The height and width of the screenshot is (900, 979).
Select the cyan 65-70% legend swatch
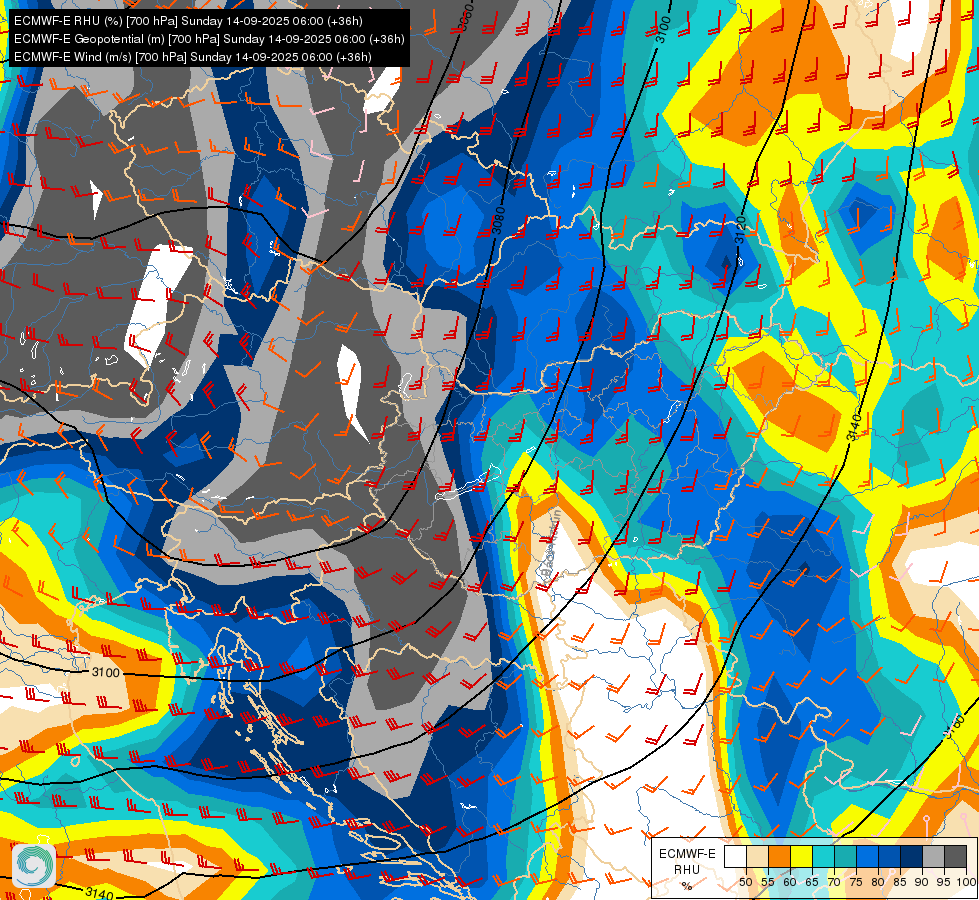coord(823,856)
